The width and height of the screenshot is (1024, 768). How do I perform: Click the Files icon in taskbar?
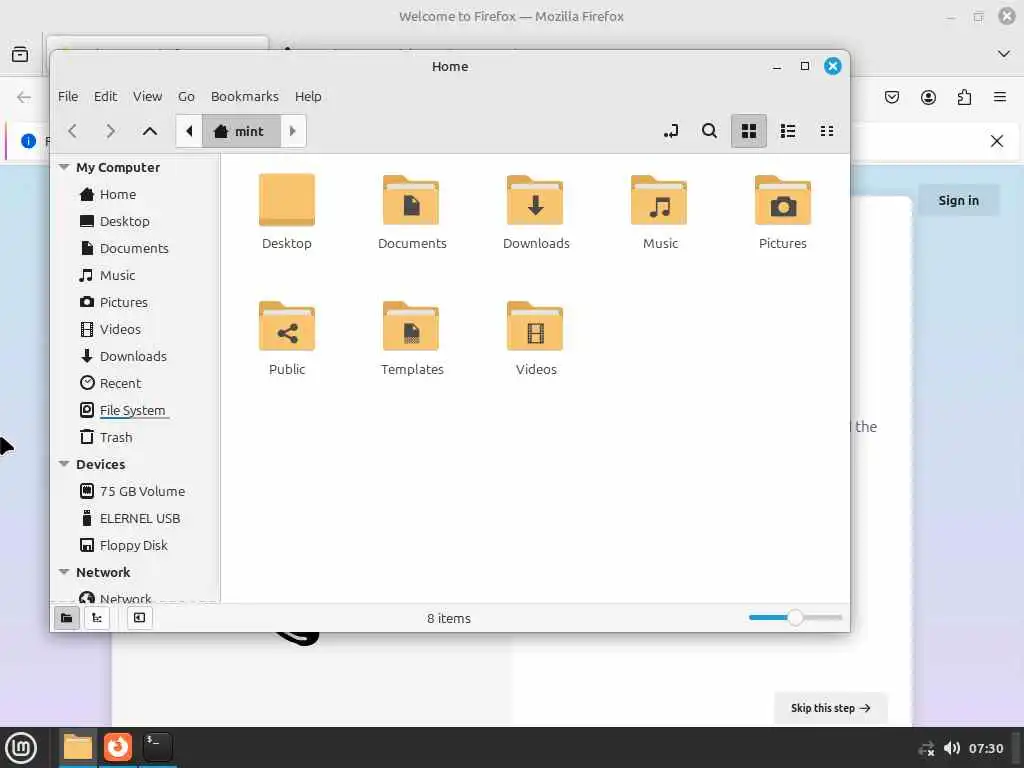click(78, 747)
